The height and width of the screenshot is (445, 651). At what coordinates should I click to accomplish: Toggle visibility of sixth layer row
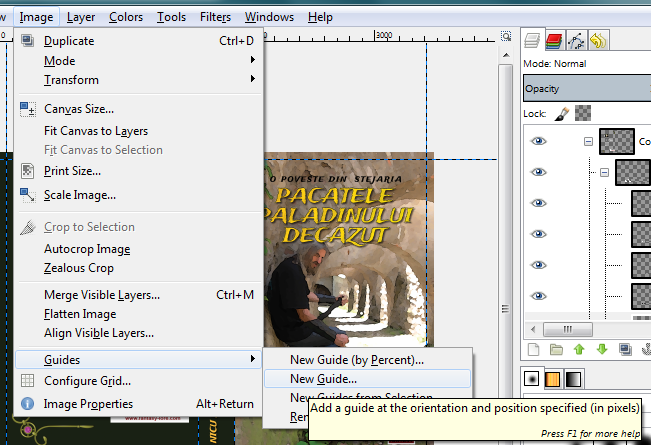[x=538, y=296]
